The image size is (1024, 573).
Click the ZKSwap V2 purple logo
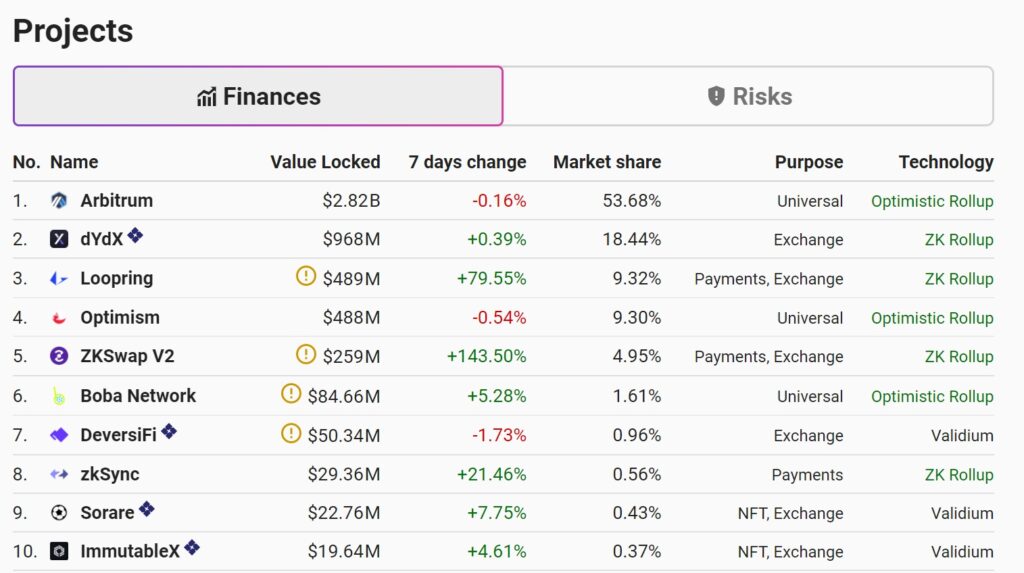tap(59, 356)
